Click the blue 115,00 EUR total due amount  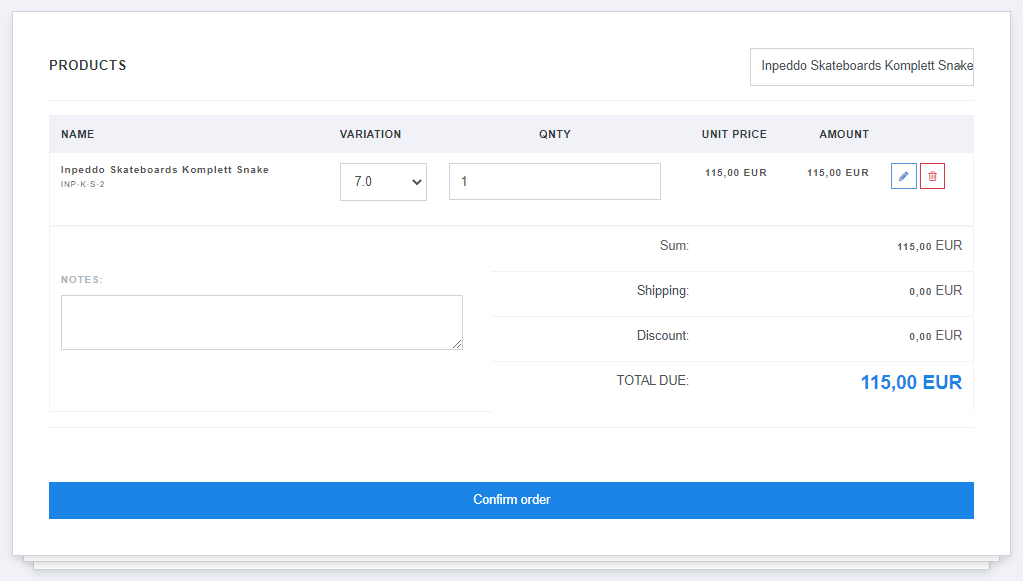click(x=911, y=382)
